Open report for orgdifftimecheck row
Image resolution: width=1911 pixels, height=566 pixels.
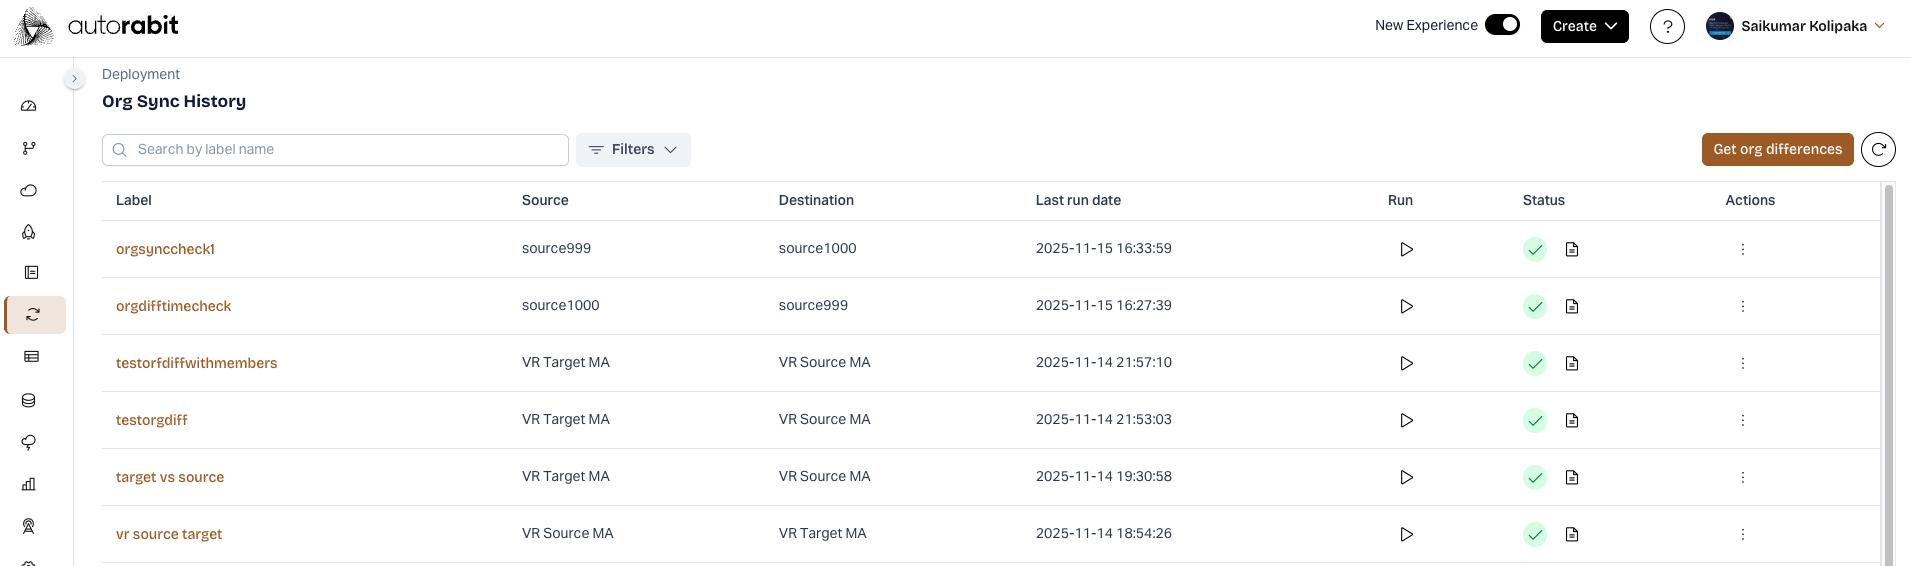(1572, 306)
